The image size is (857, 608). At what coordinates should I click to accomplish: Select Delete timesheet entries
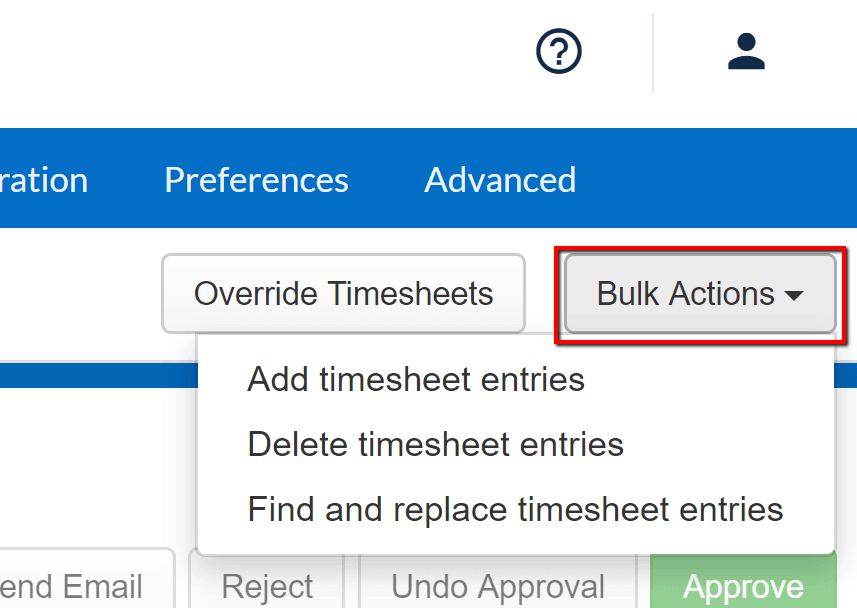435,444
